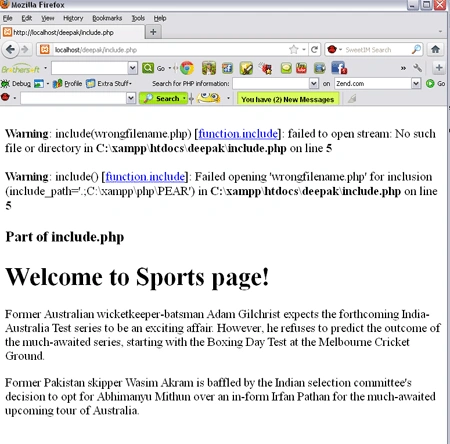The image size is (450, 444).
Task: Open the View menu
Action: coord(48,18)
